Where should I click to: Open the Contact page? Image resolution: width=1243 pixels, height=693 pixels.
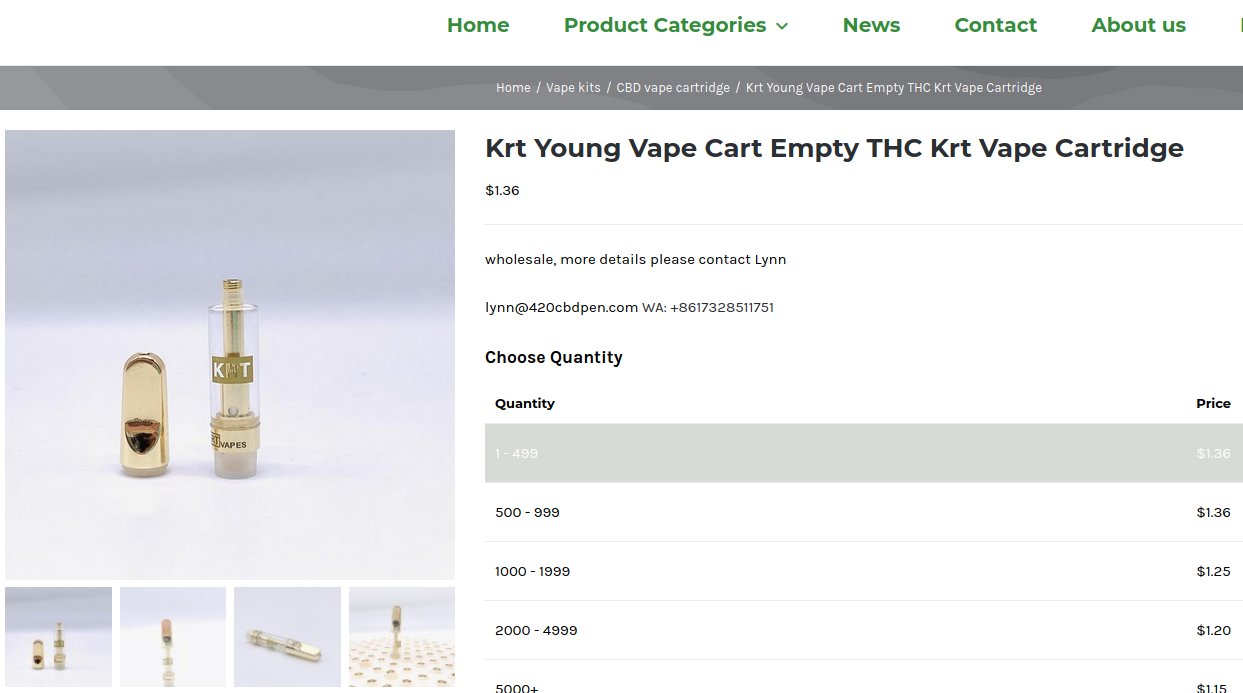click(x=995, y=25)
